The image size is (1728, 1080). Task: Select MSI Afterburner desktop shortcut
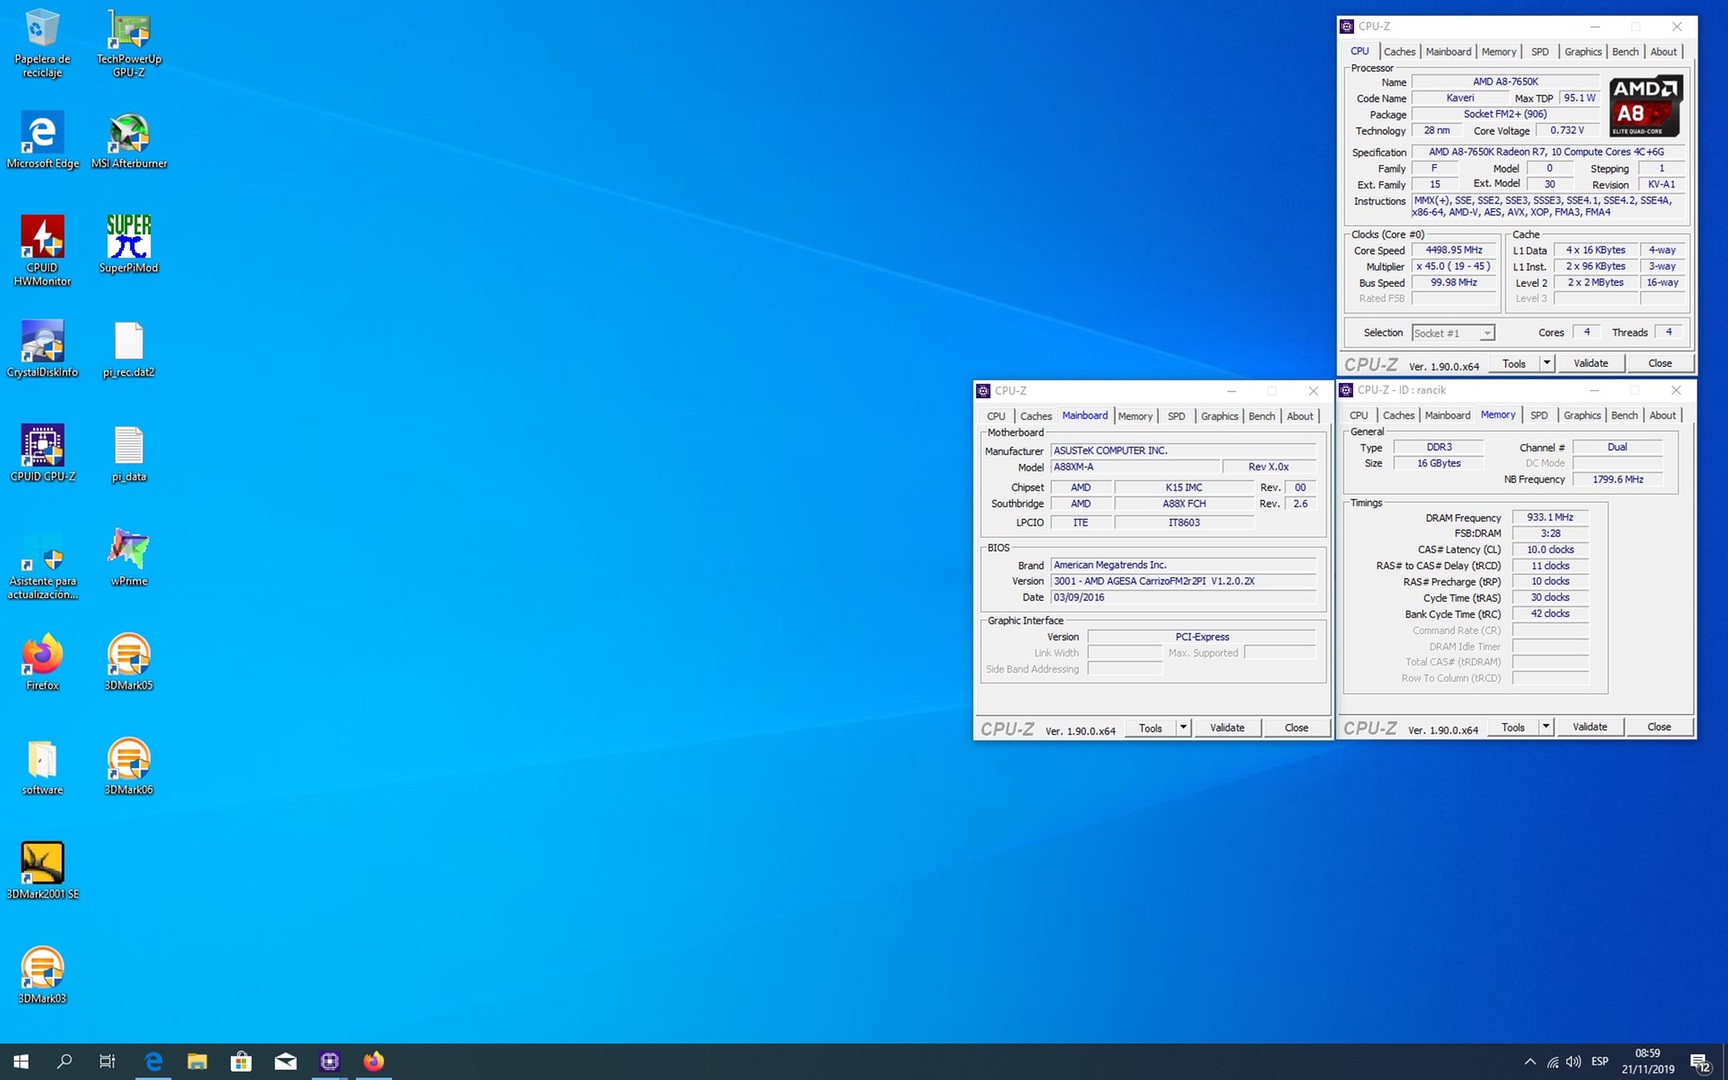click(129, 140)
